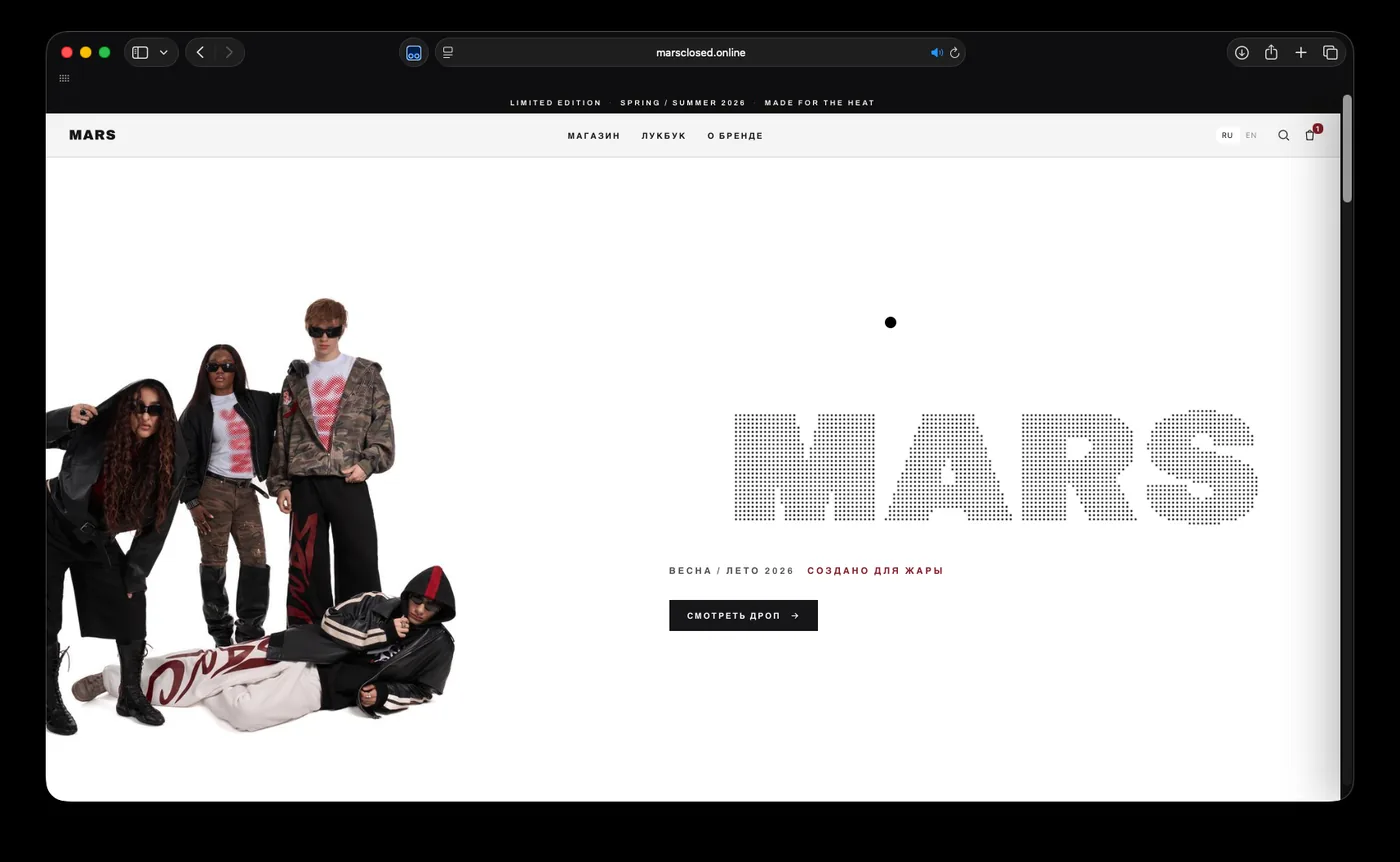Click the СМОТРЕТЬ ДРОП button
Image resolution: width=1400 pixels, height=862 pixels.
point(743,615)
